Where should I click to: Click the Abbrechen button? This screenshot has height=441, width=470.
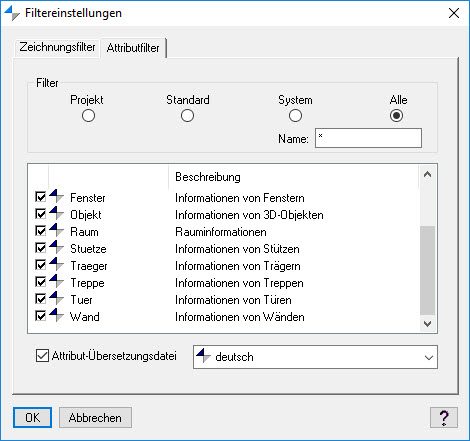click(95, 417)
